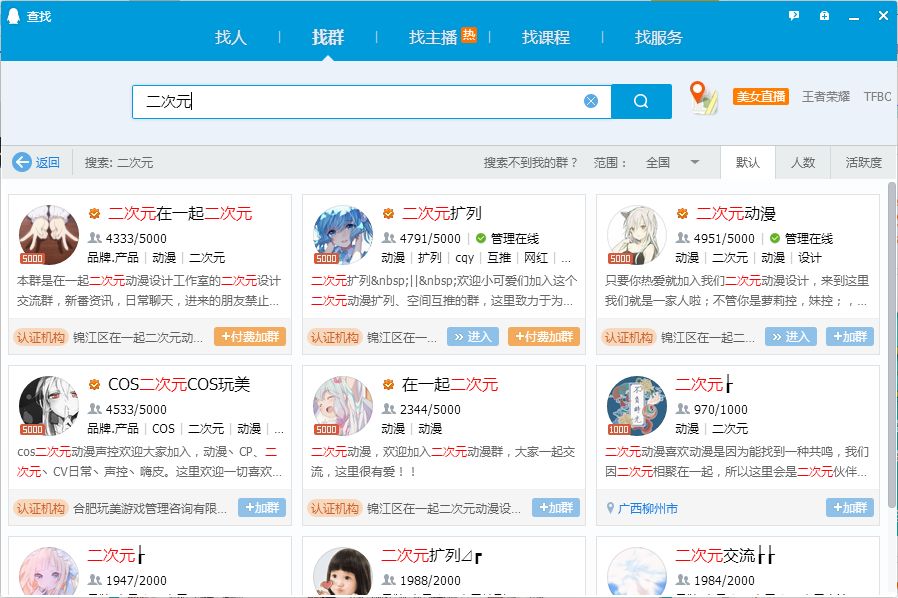Clear the search box with the X icon
898x598 pixels.
[591, 101]
